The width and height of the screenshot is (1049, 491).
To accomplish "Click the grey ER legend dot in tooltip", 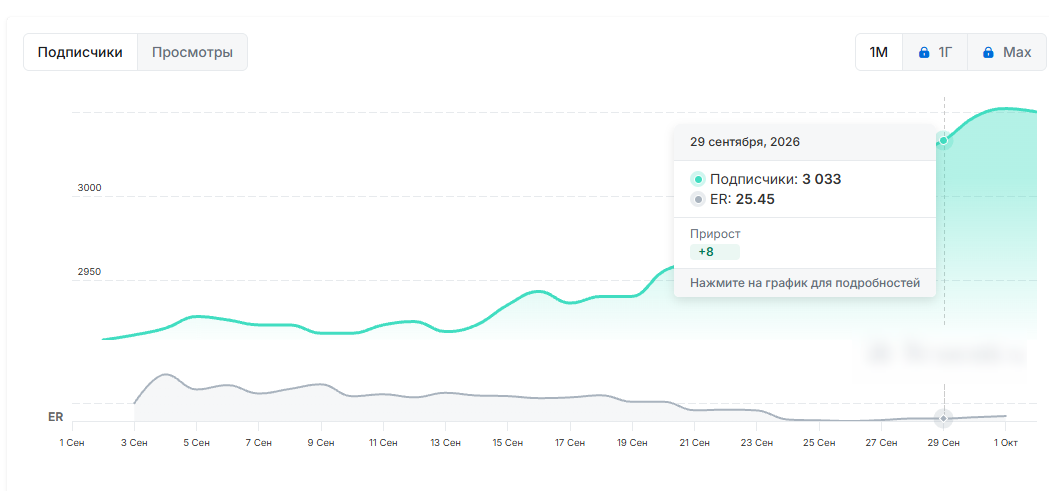I will (698, 199).
